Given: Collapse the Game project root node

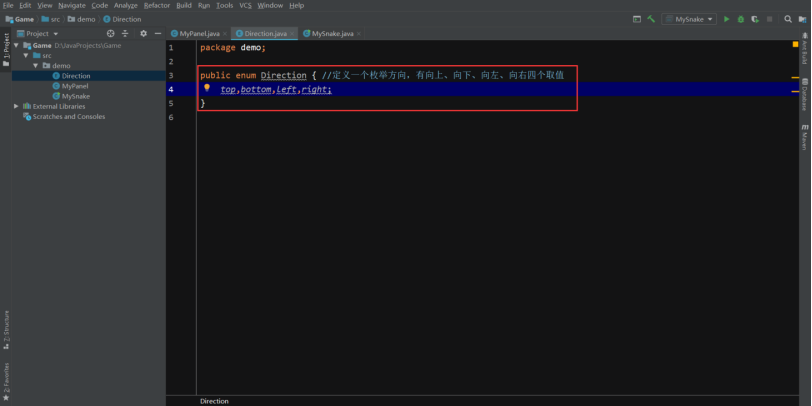Looking at the screenshot, I should coord(17,46).
